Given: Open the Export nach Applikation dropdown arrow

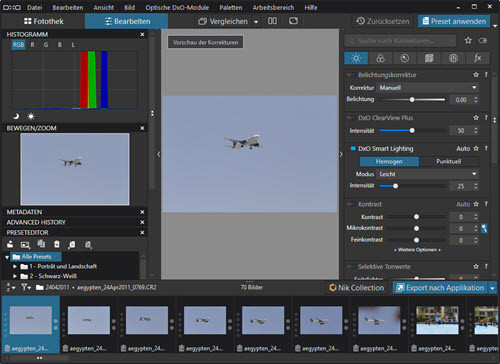Looking at the screenshot, I should 492,288.
